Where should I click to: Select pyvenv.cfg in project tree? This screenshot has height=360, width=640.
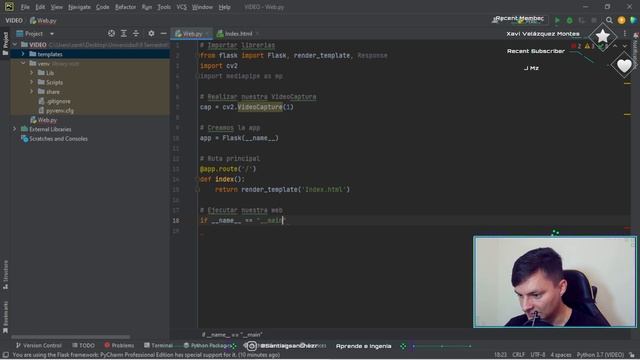60,111
